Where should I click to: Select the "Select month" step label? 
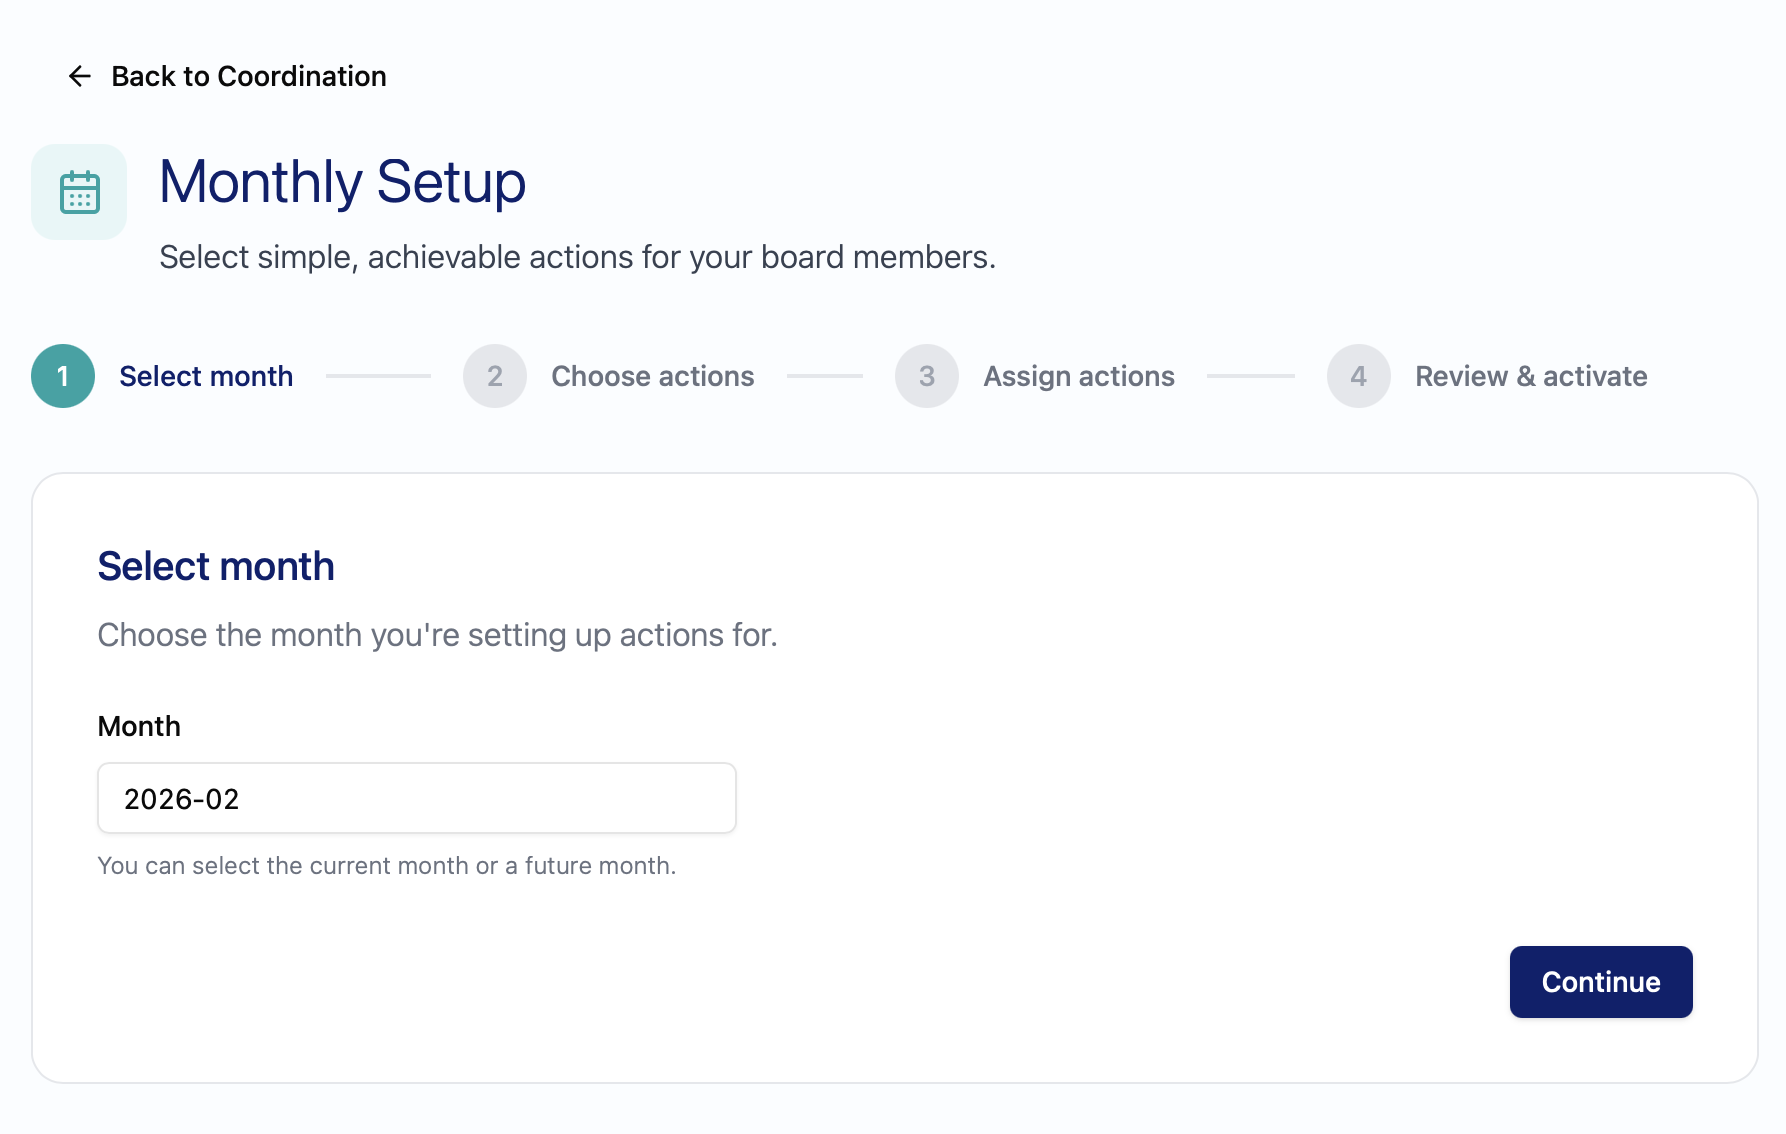(206, 376)
